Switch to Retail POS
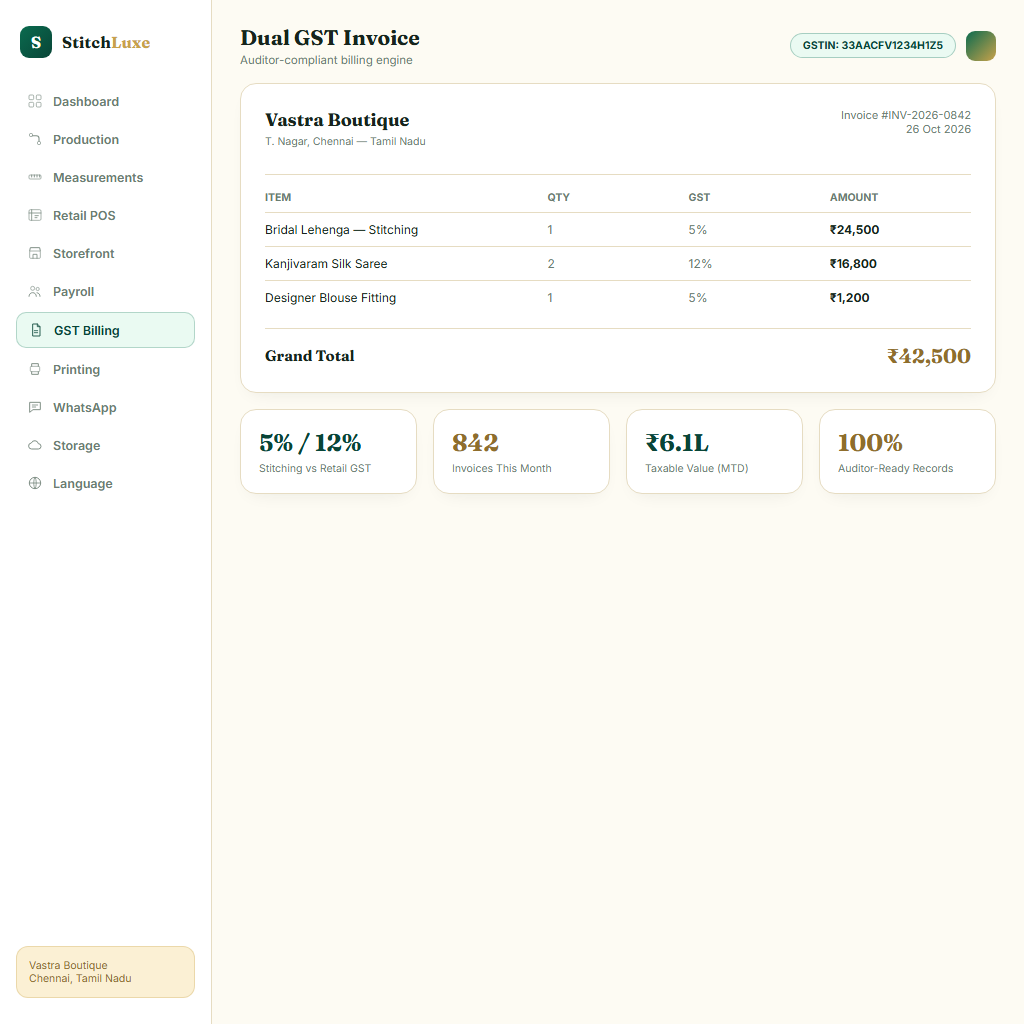This screenshot has height=1024, width=1024. pos(105,215)
